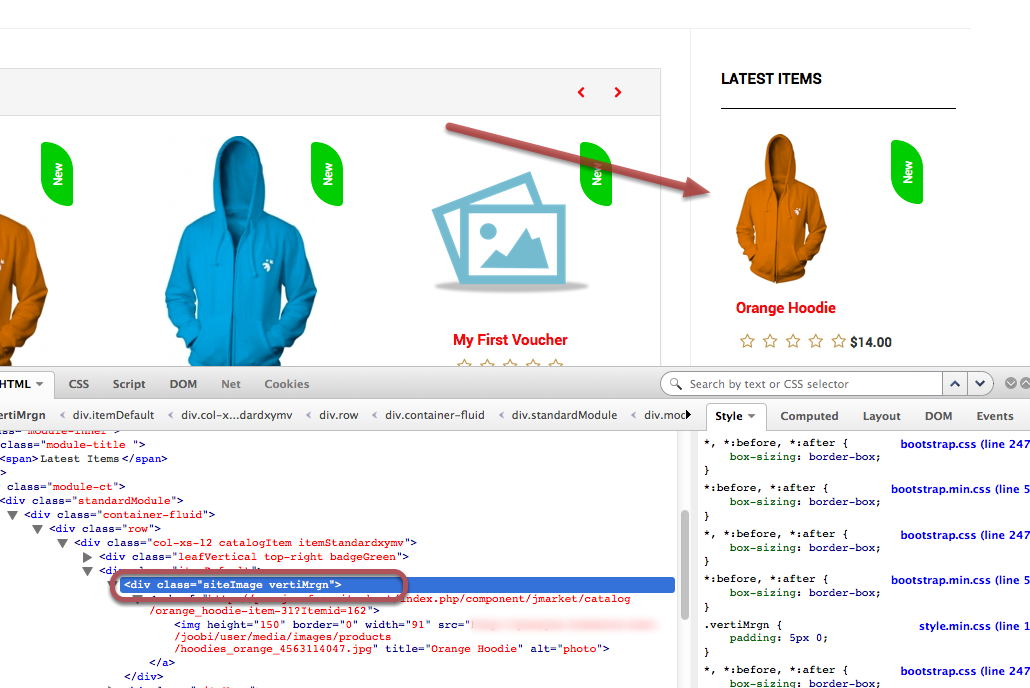Click the New badge on the Latest Items hoodie
The image size is (1030, 688).
coord(907,172)
